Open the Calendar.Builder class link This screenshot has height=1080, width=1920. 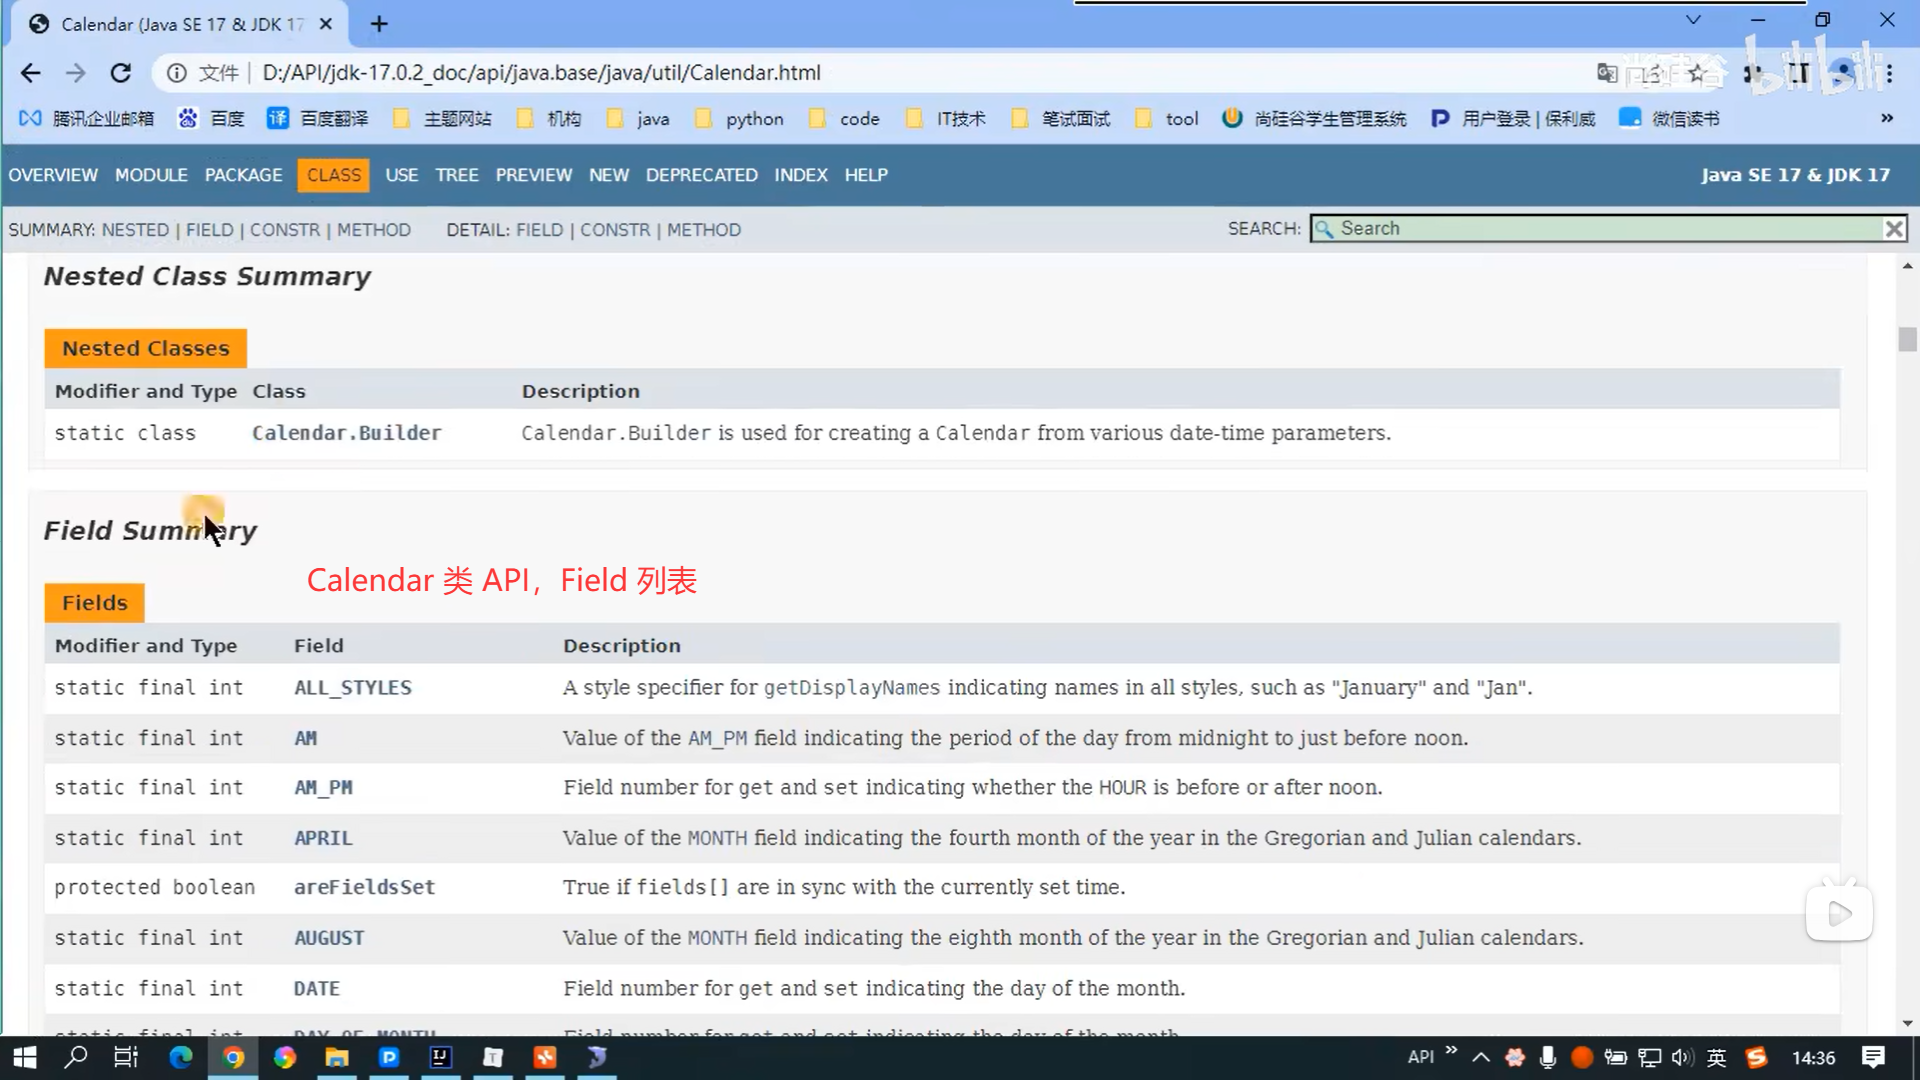[346, 433]
